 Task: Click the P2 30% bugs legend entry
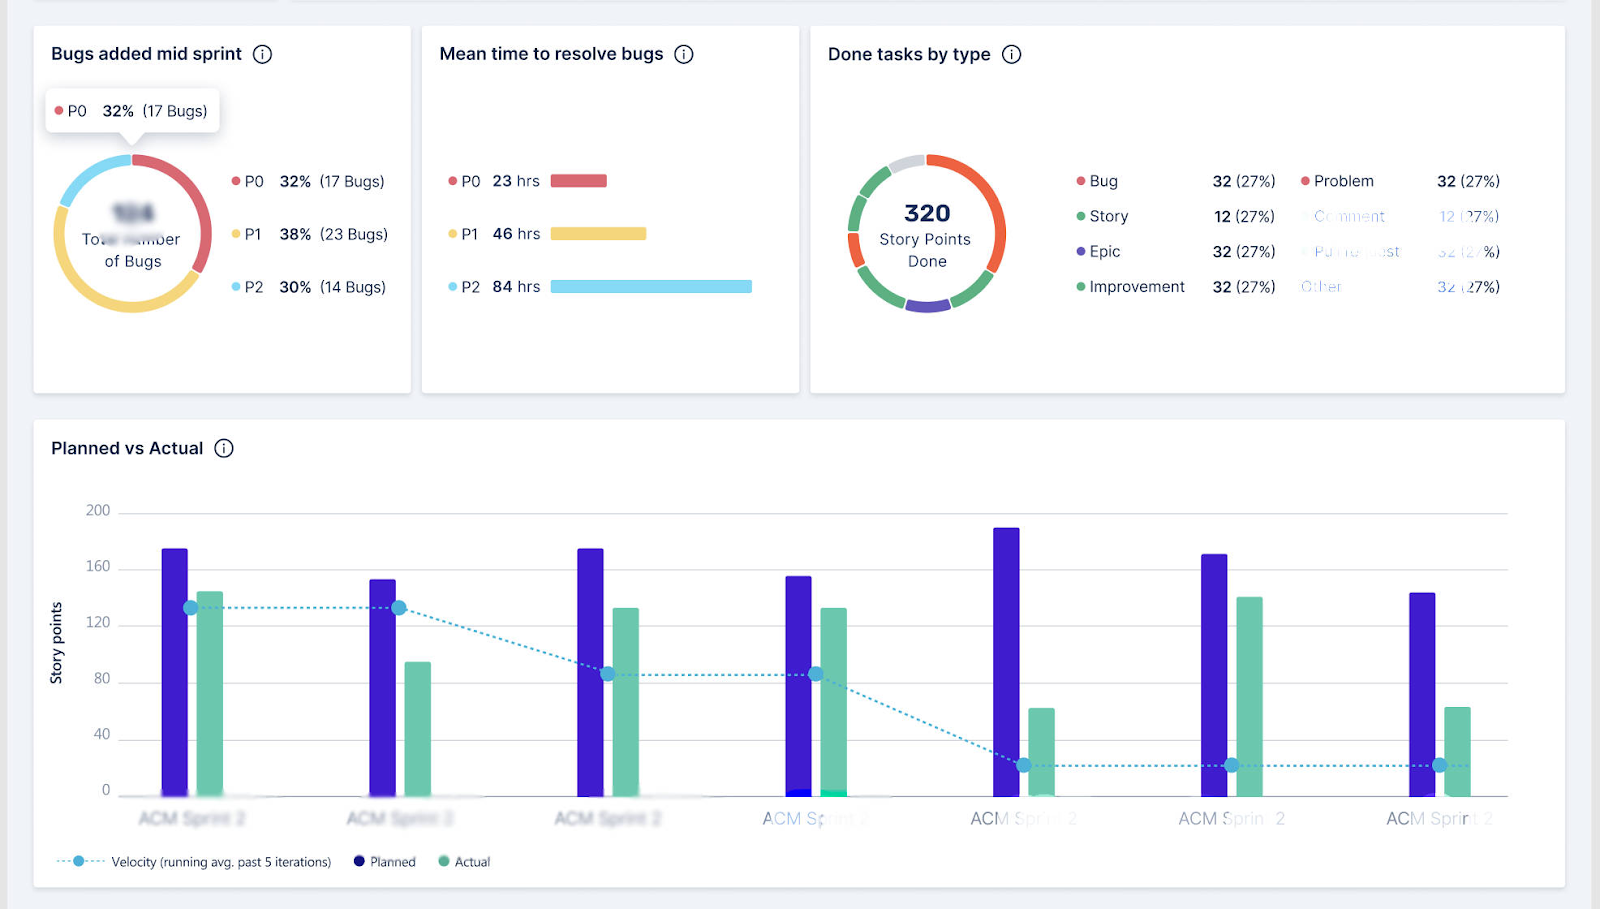click(308, 287)
